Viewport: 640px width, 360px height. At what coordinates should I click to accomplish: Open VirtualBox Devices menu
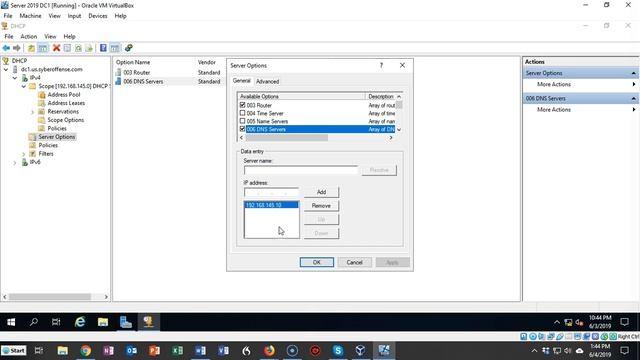tap(98, 16)
